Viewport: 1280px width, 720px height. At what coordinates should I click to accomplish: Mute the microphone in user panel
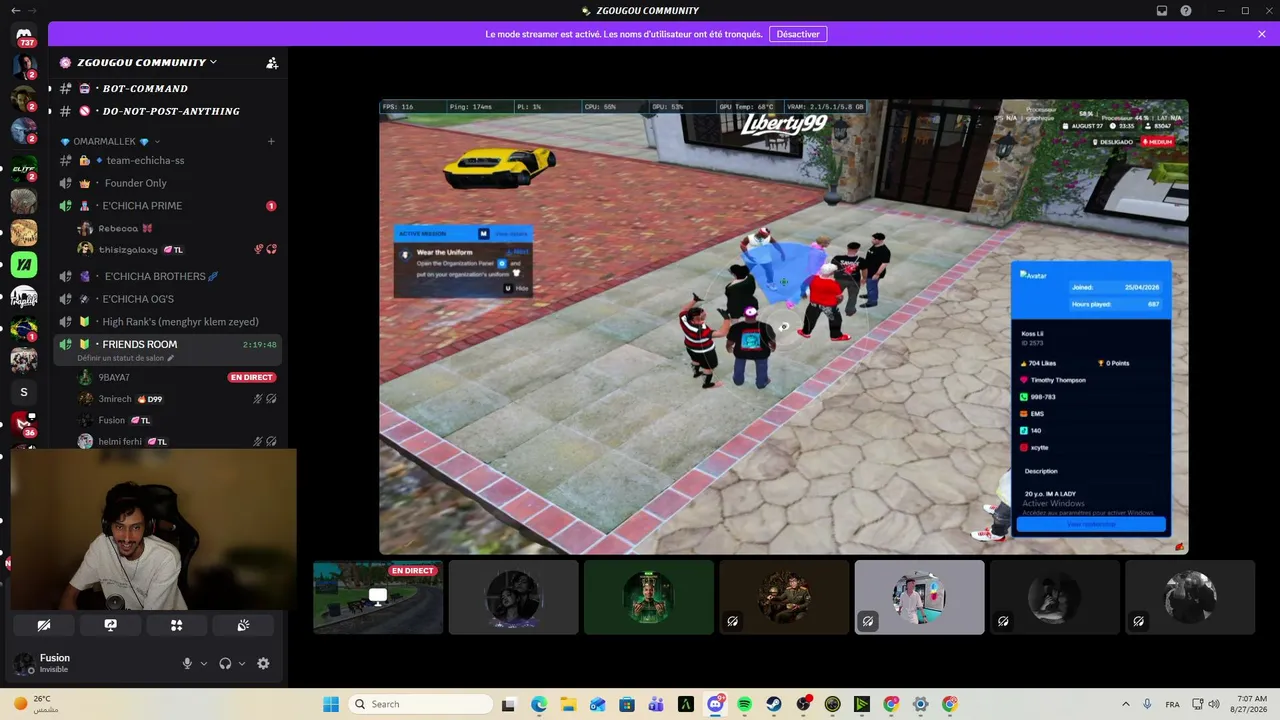point(187,663)
